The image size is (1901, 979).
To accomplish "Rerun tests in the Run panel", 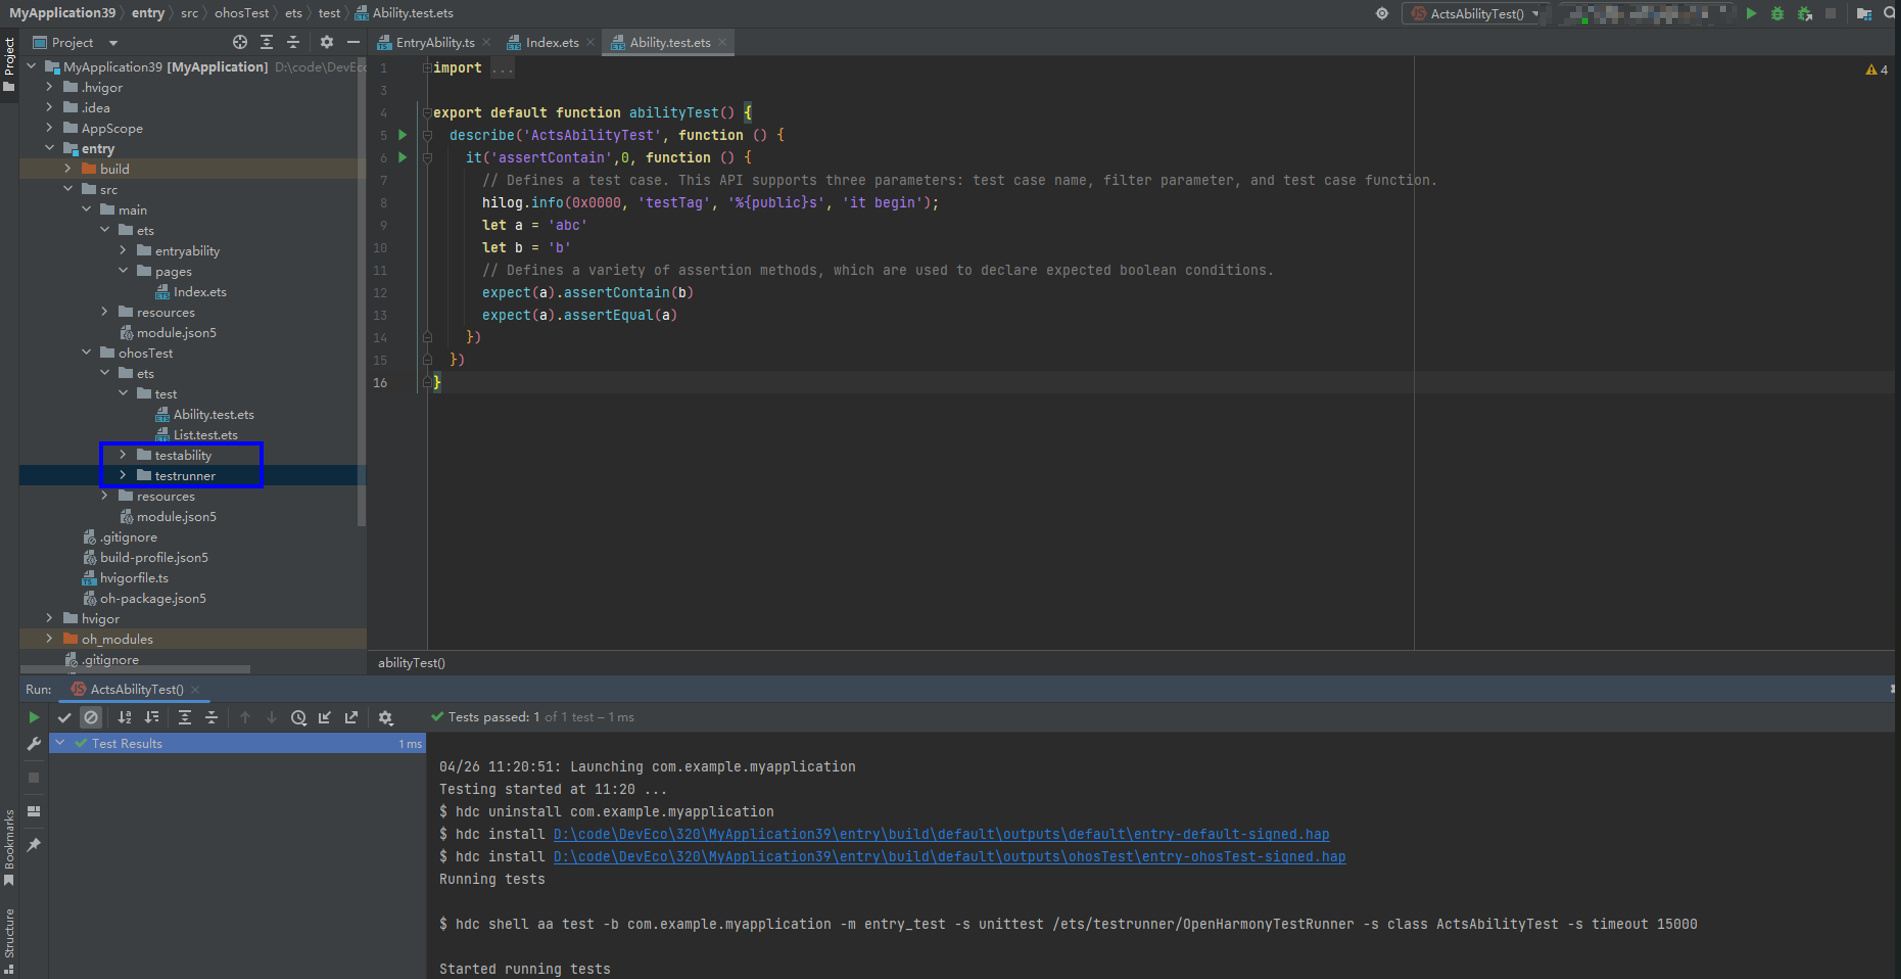I will tap(34, 717).
